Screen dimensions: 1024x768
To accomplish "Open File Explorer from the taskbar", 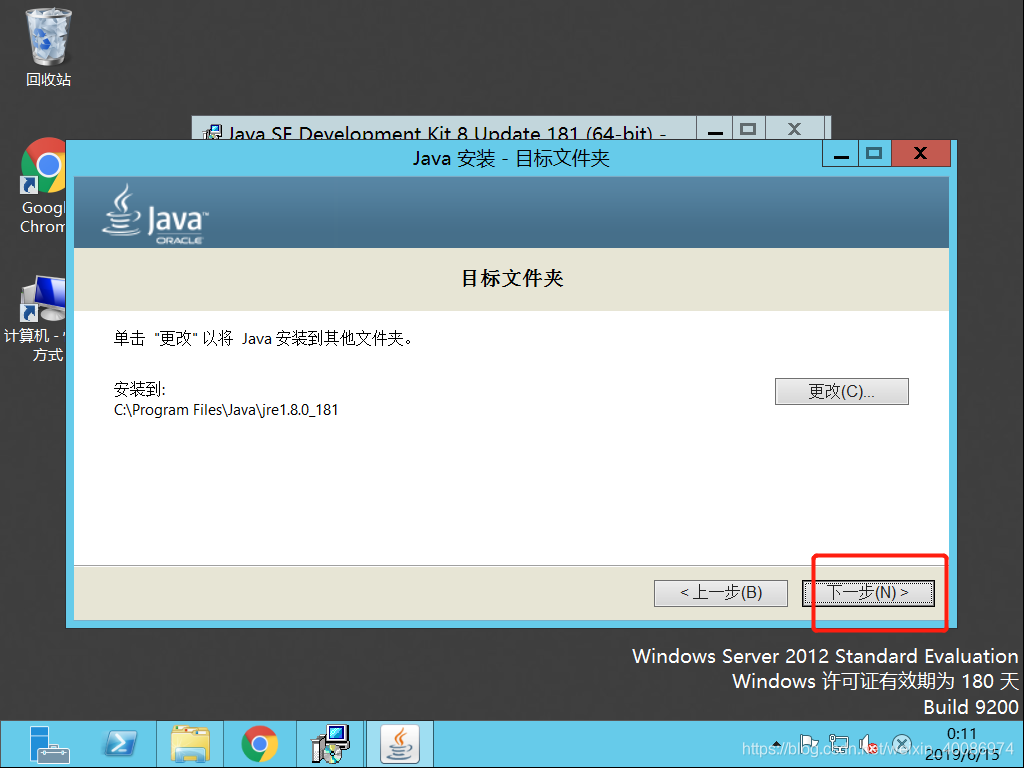I will click(x=190, y=744).
